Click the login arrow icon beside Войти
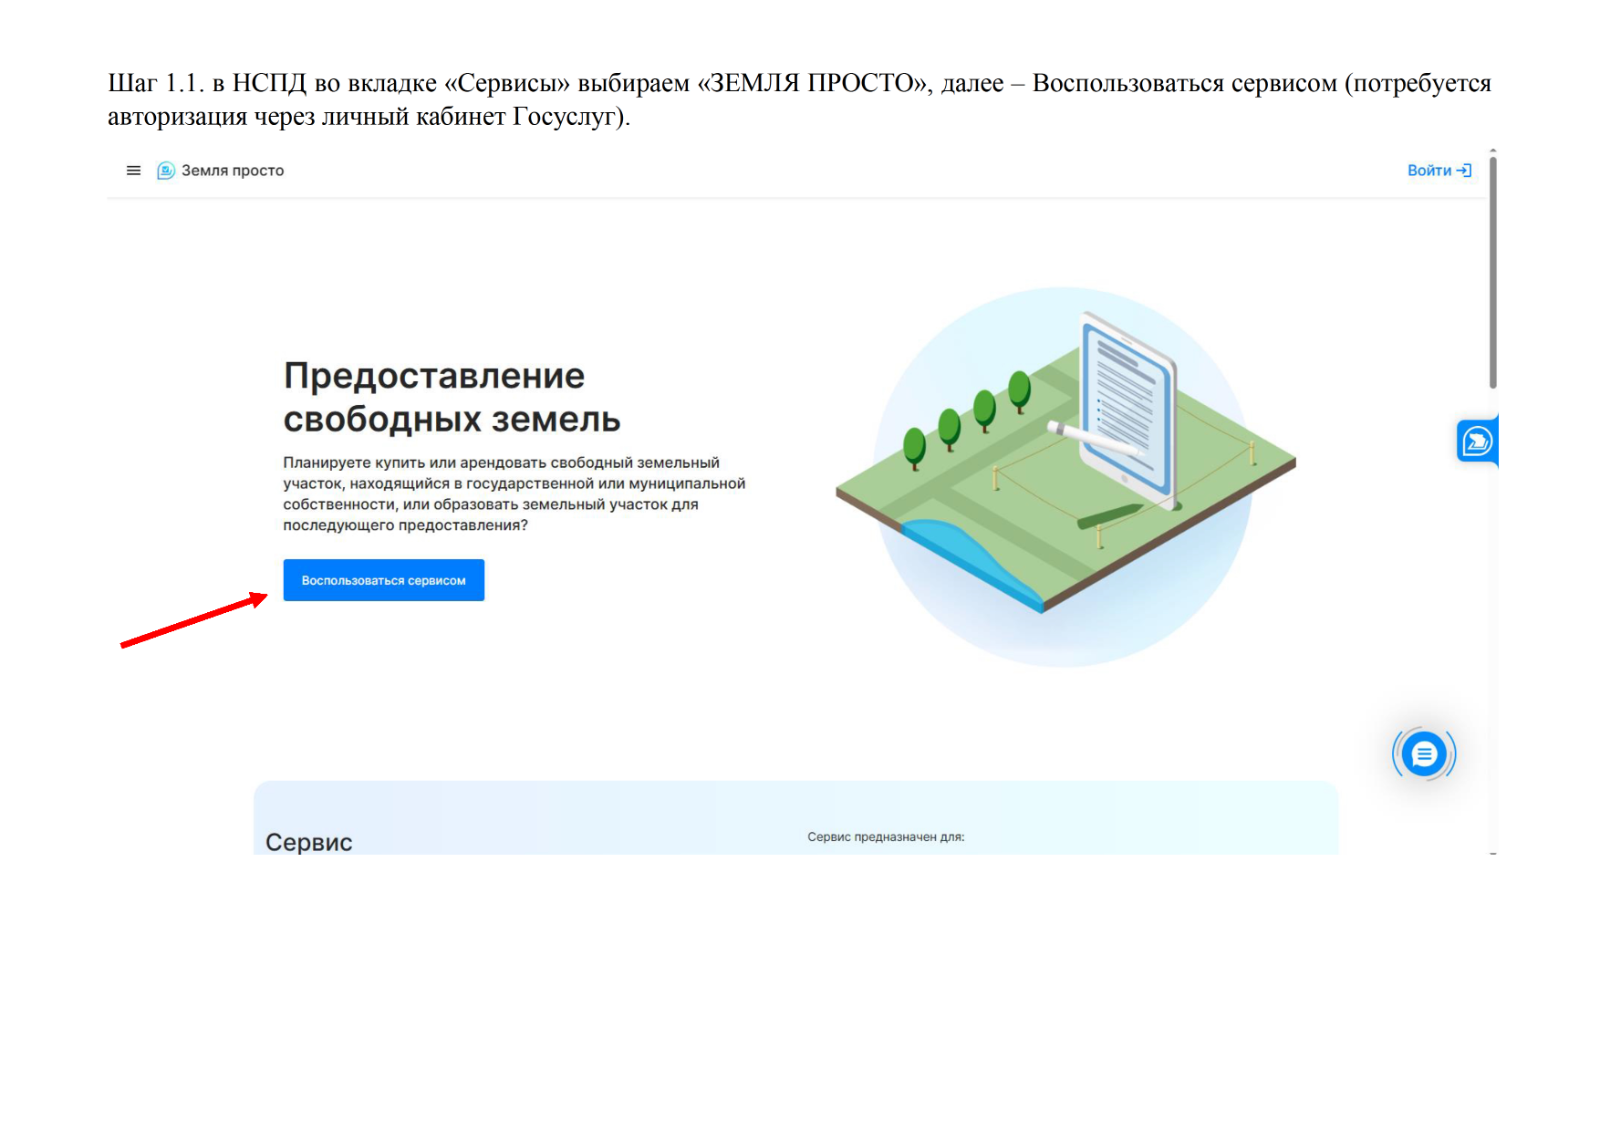Image resolution: width=1600 pixels, height=1132 pixels. (x=1464, y=171)
